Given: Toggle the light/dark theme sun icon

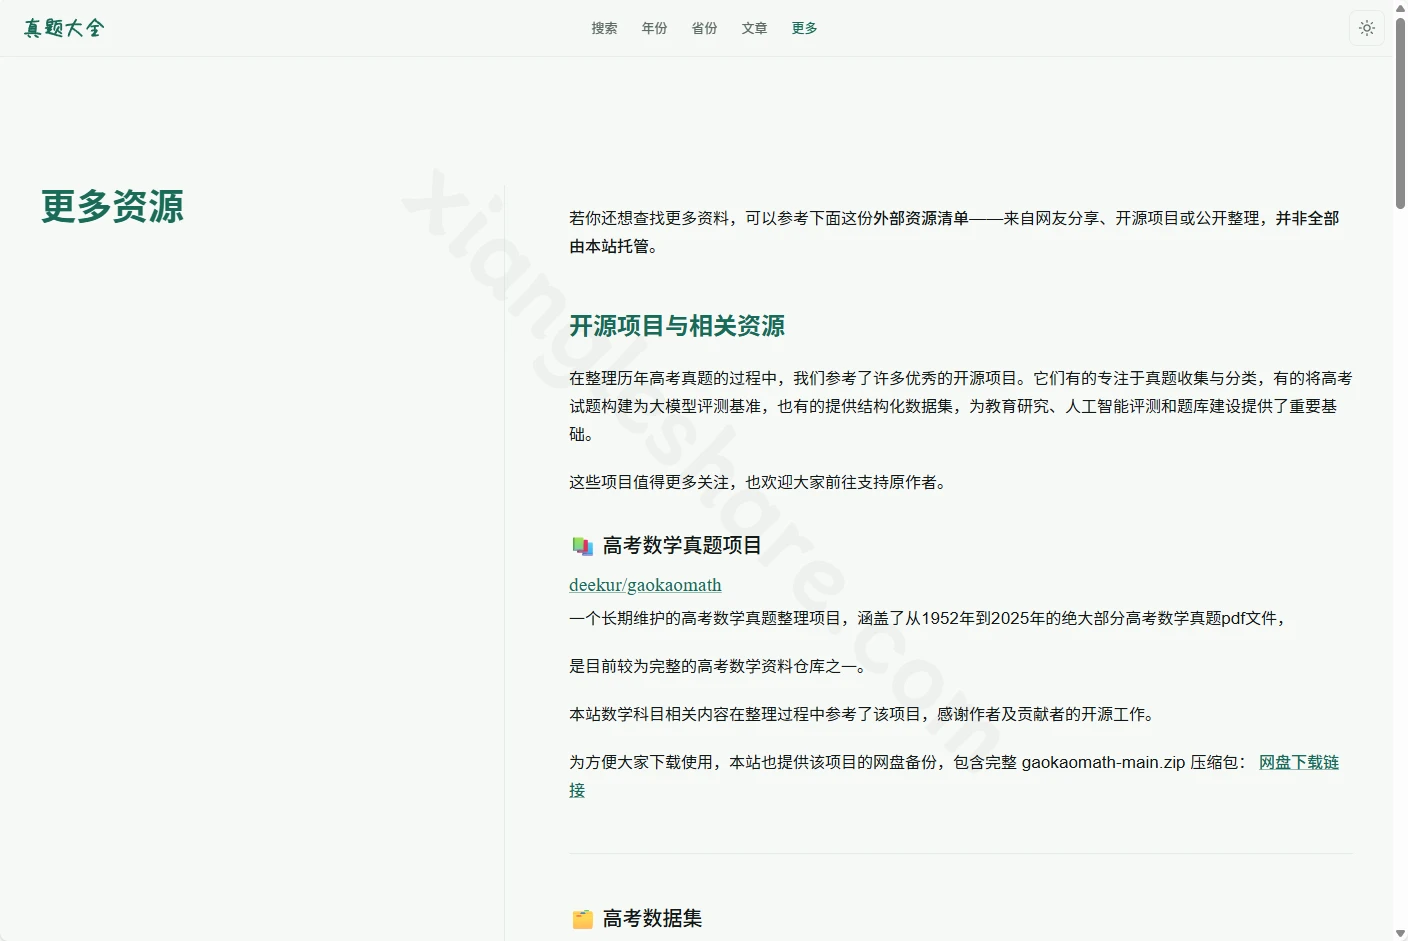Looking at the screenshot, I should click(1367, 28).
